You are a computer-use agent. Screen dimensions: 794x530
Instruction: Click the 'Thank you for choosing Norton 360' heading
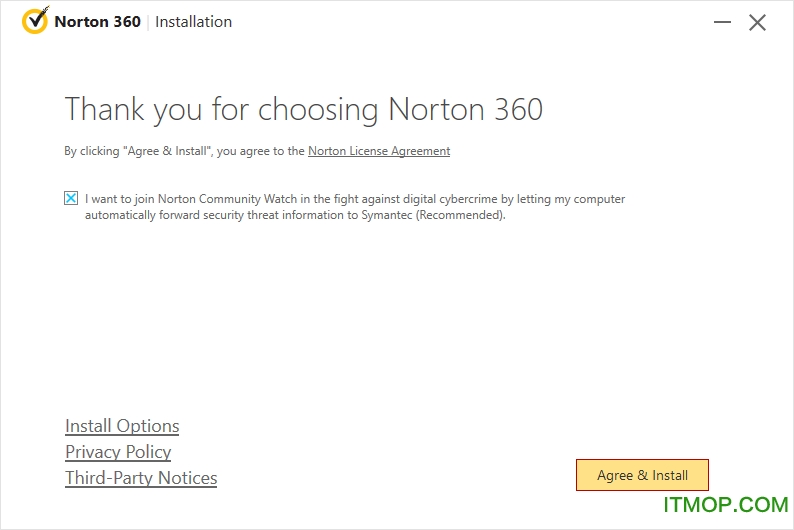coord(304,109)
